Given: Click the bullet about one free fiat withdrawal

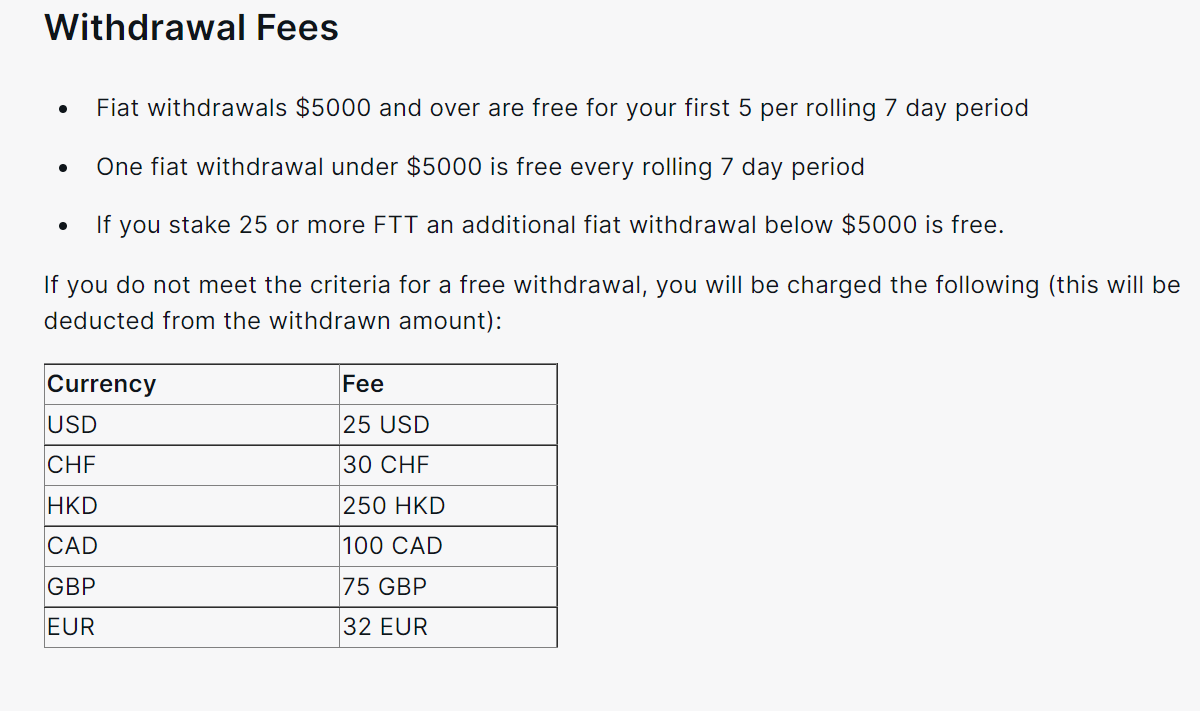Looking at the screenshot, I should tap(480, 167).
